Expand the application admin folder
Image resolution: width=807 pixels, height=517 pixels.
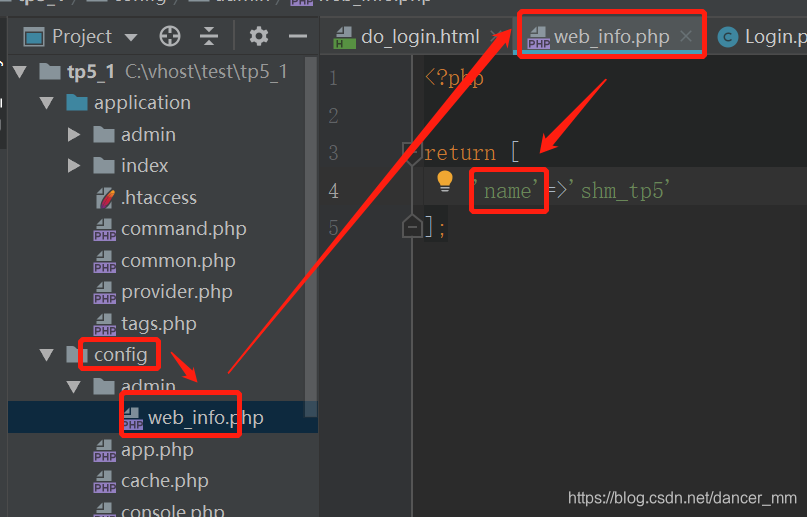pos(74,135)
